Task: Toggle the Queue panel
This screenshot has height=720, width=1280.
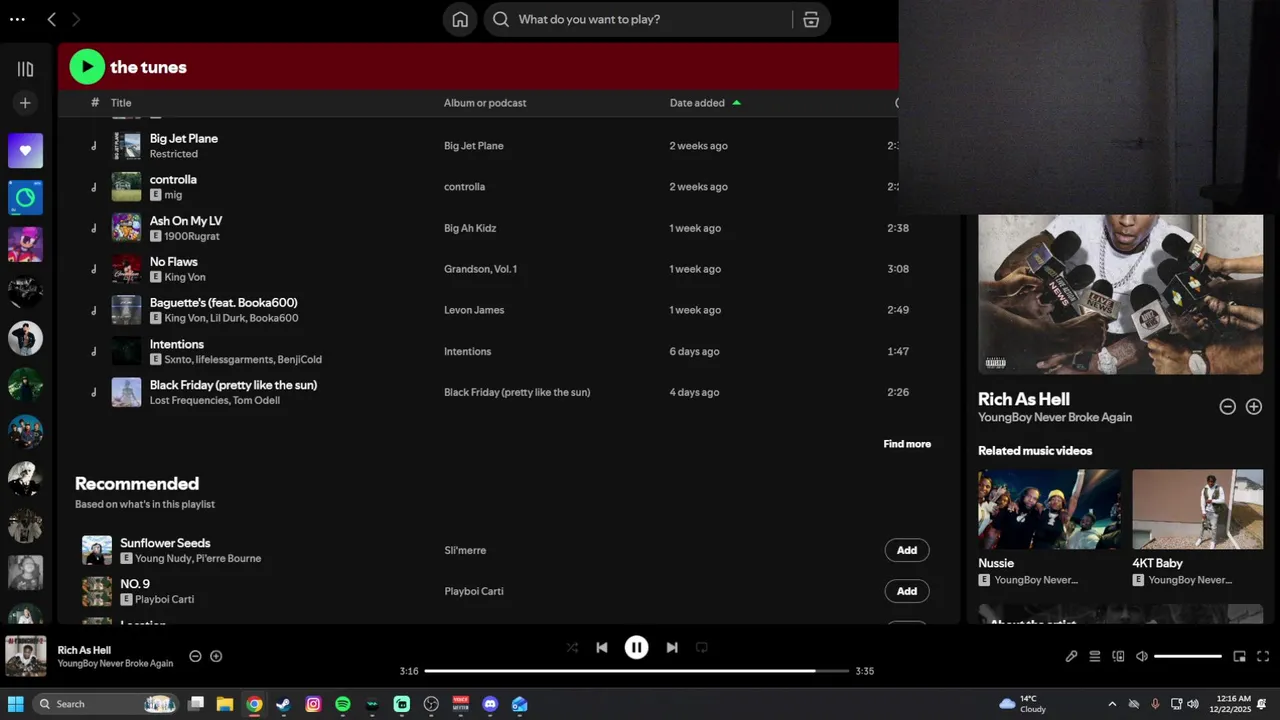Action: (x=1095, y=656)
